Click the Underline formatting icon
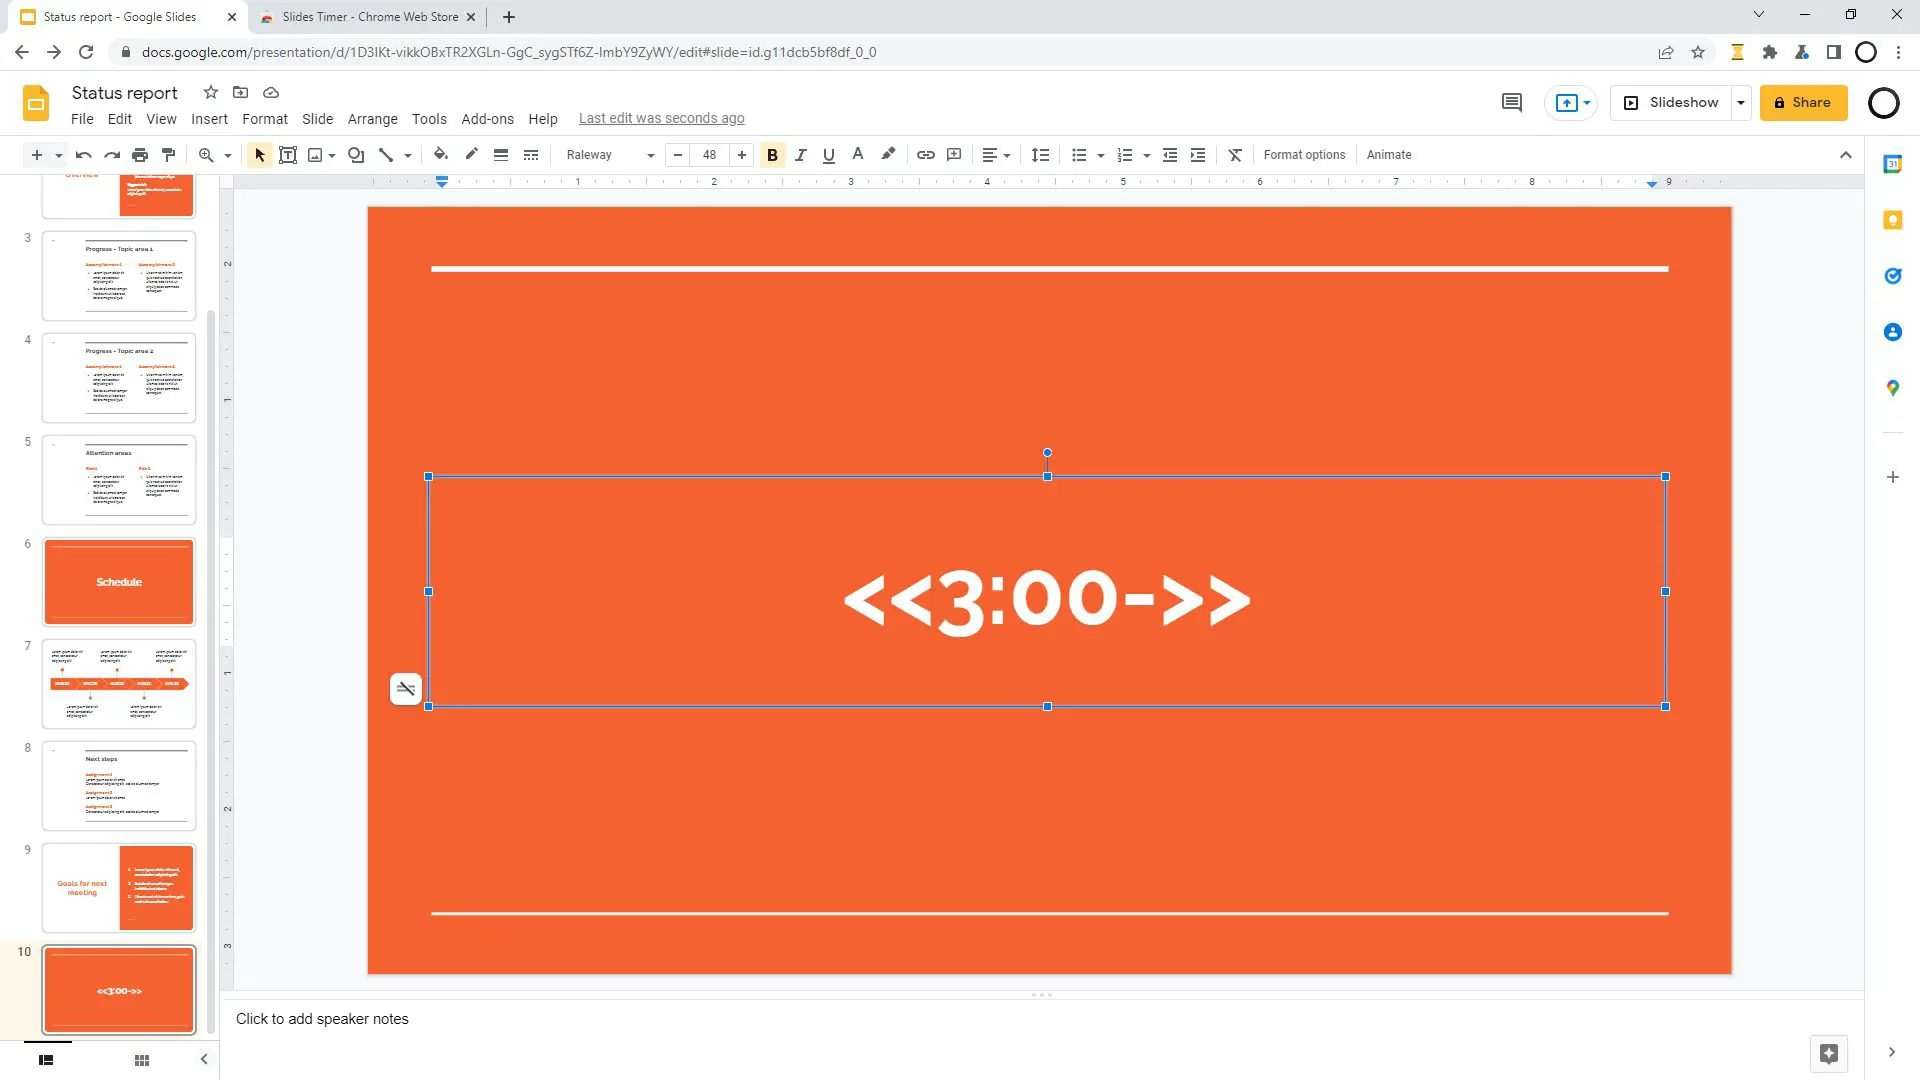The image size is (1920, 1080). [x=827, y=154]
